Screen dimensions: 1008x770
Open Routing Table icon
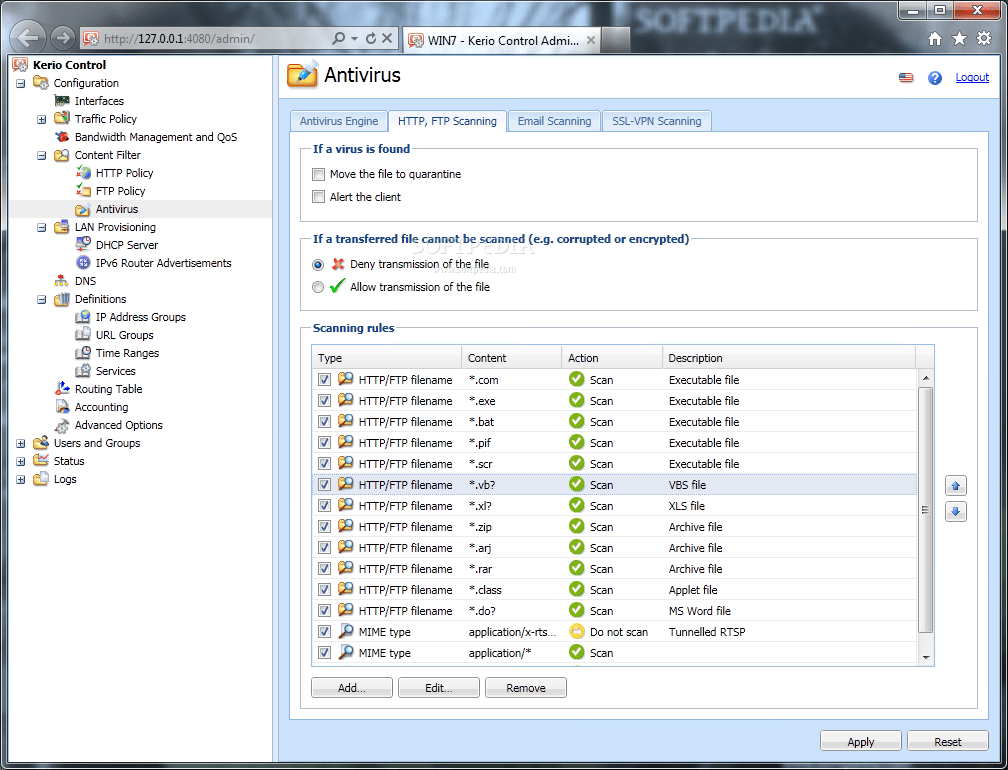tap(62, 388)
